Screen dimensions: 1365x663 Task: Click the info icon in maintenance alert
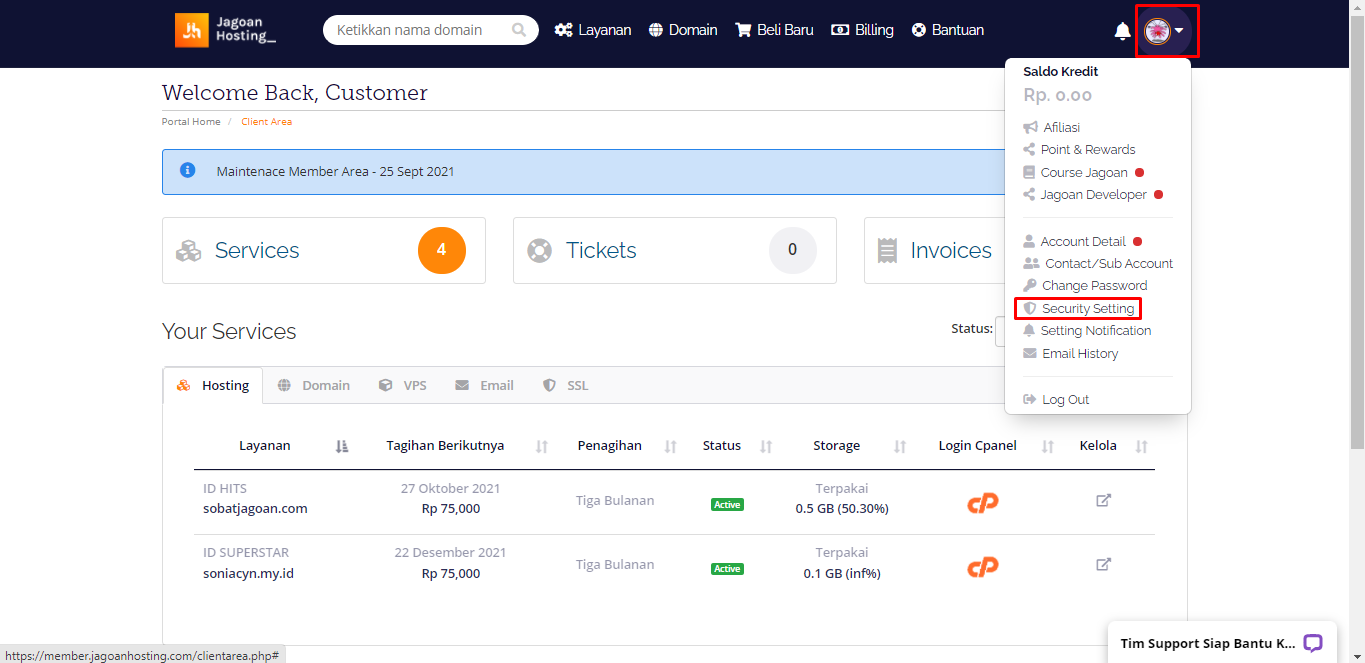pyautogui.click(x=187, y=170)
